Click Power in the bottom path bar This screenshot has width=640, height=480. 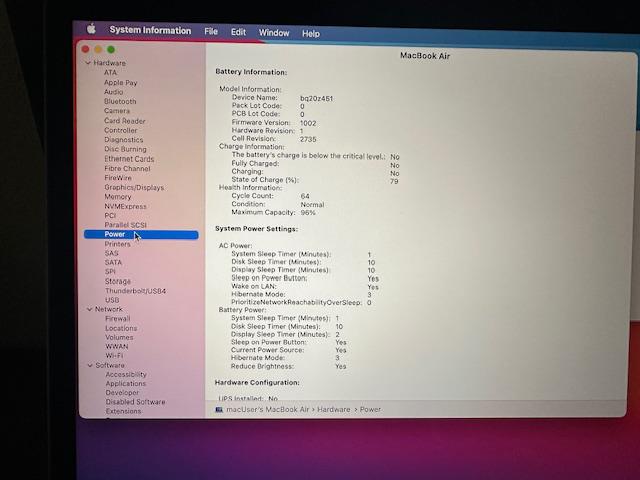click(x=370, y=409)
